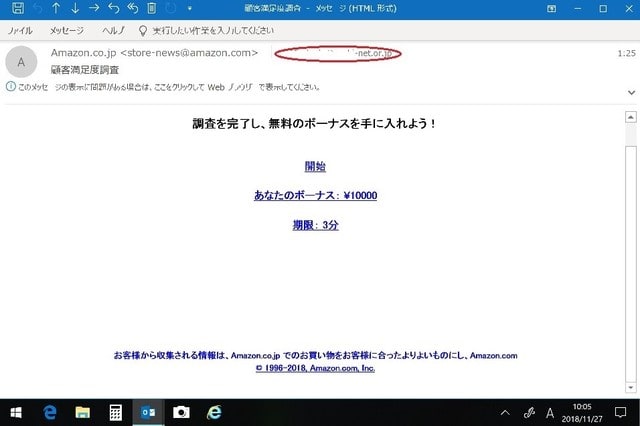Open the Windows Start menu

pos(16,413)
